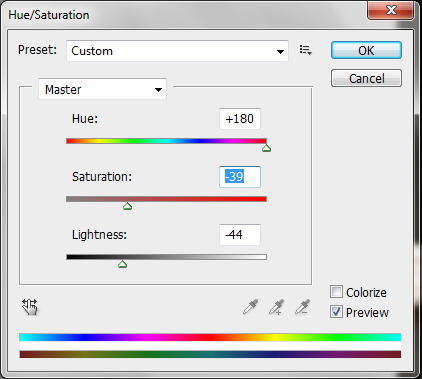The image size is (422, 379).
Task: Close the Hue/Saturation dialog window
Action: (x=391, y=10)
